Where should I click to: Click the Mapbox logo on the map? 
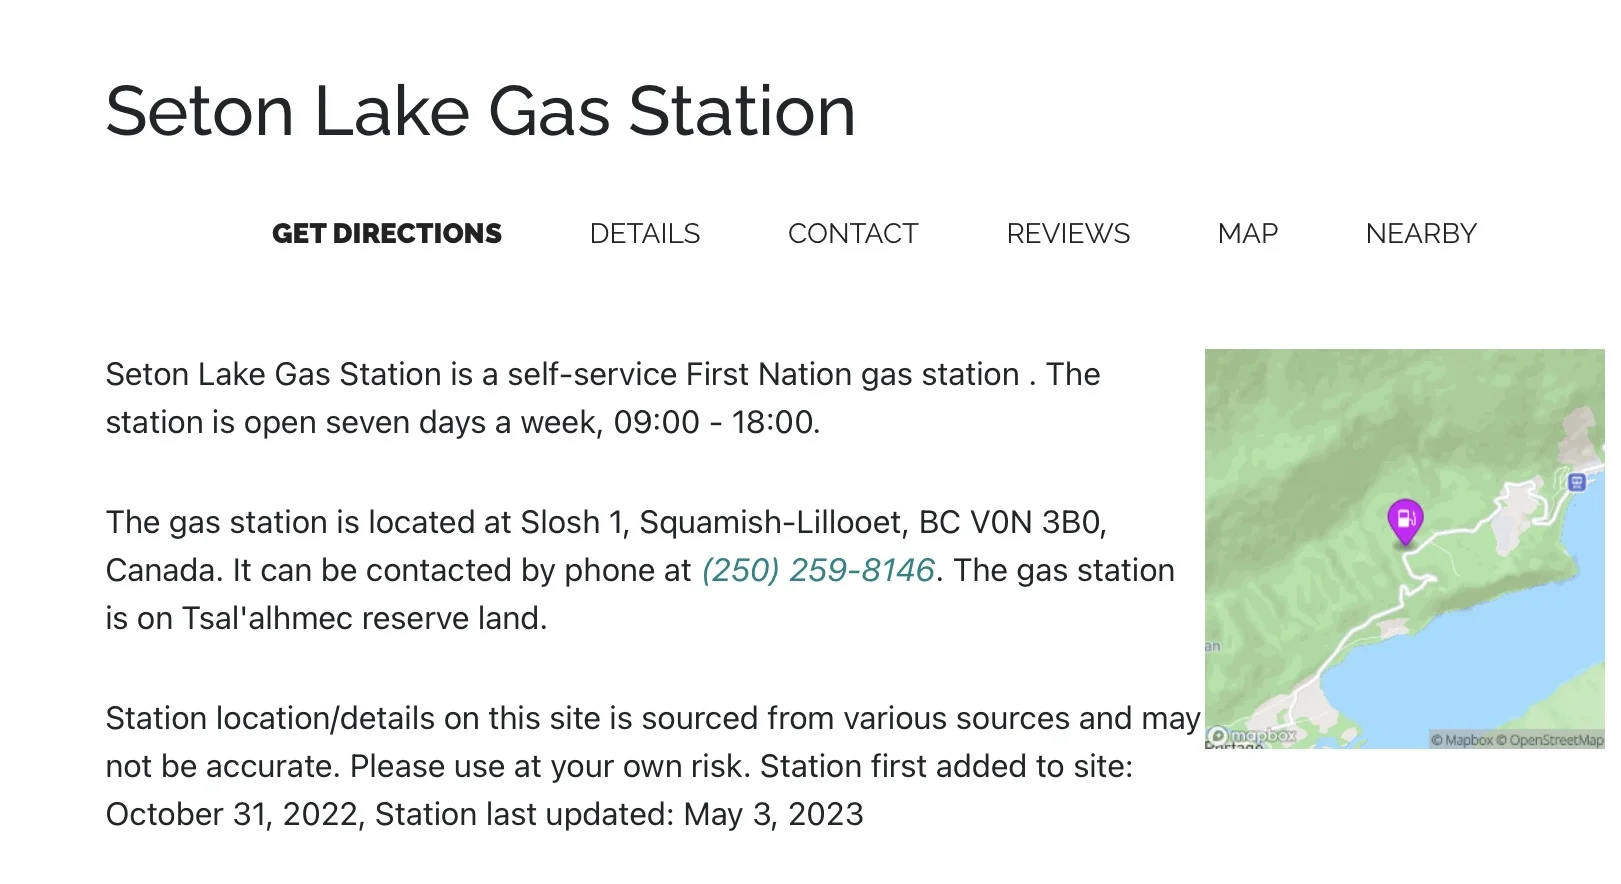[1251, 736]
